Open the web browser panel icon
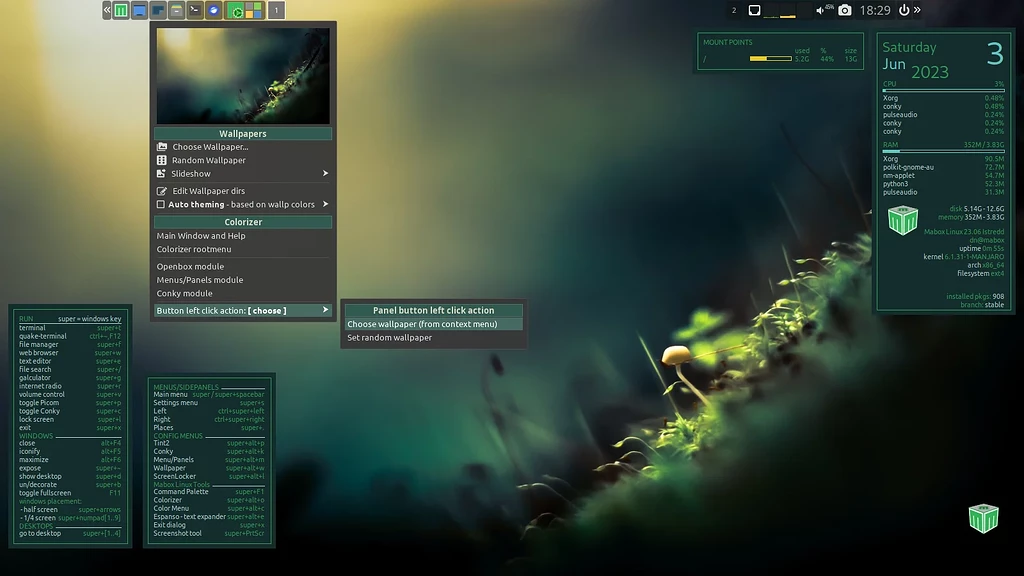 point(214,9)
